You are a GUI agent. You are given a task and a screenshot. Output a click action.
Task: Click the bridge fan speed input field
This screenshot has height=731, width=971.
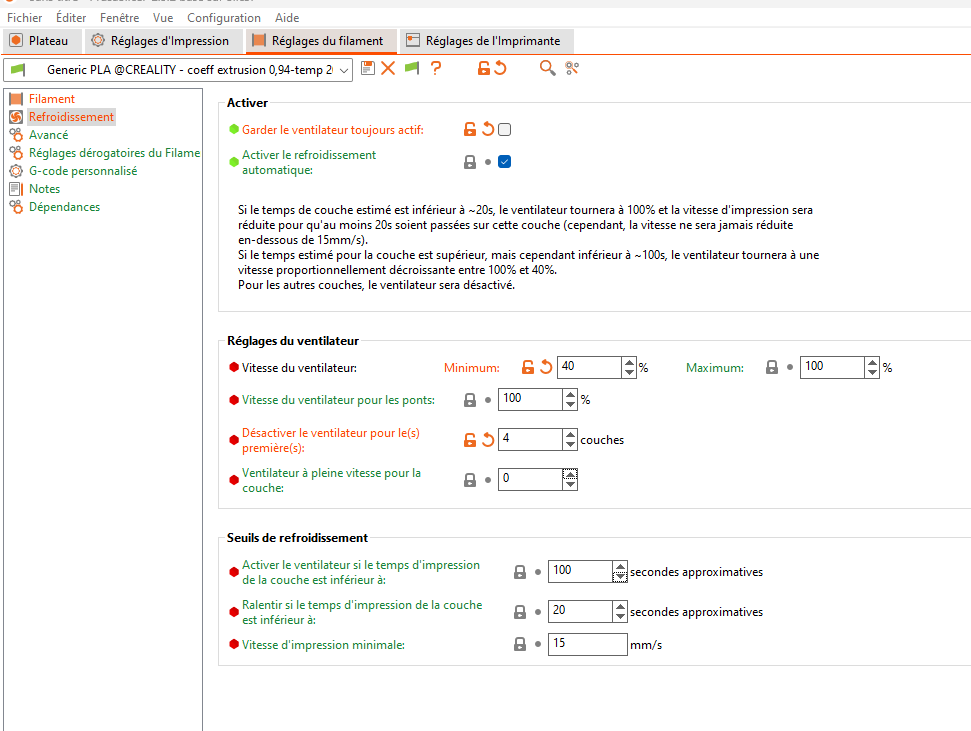point(530,400)
